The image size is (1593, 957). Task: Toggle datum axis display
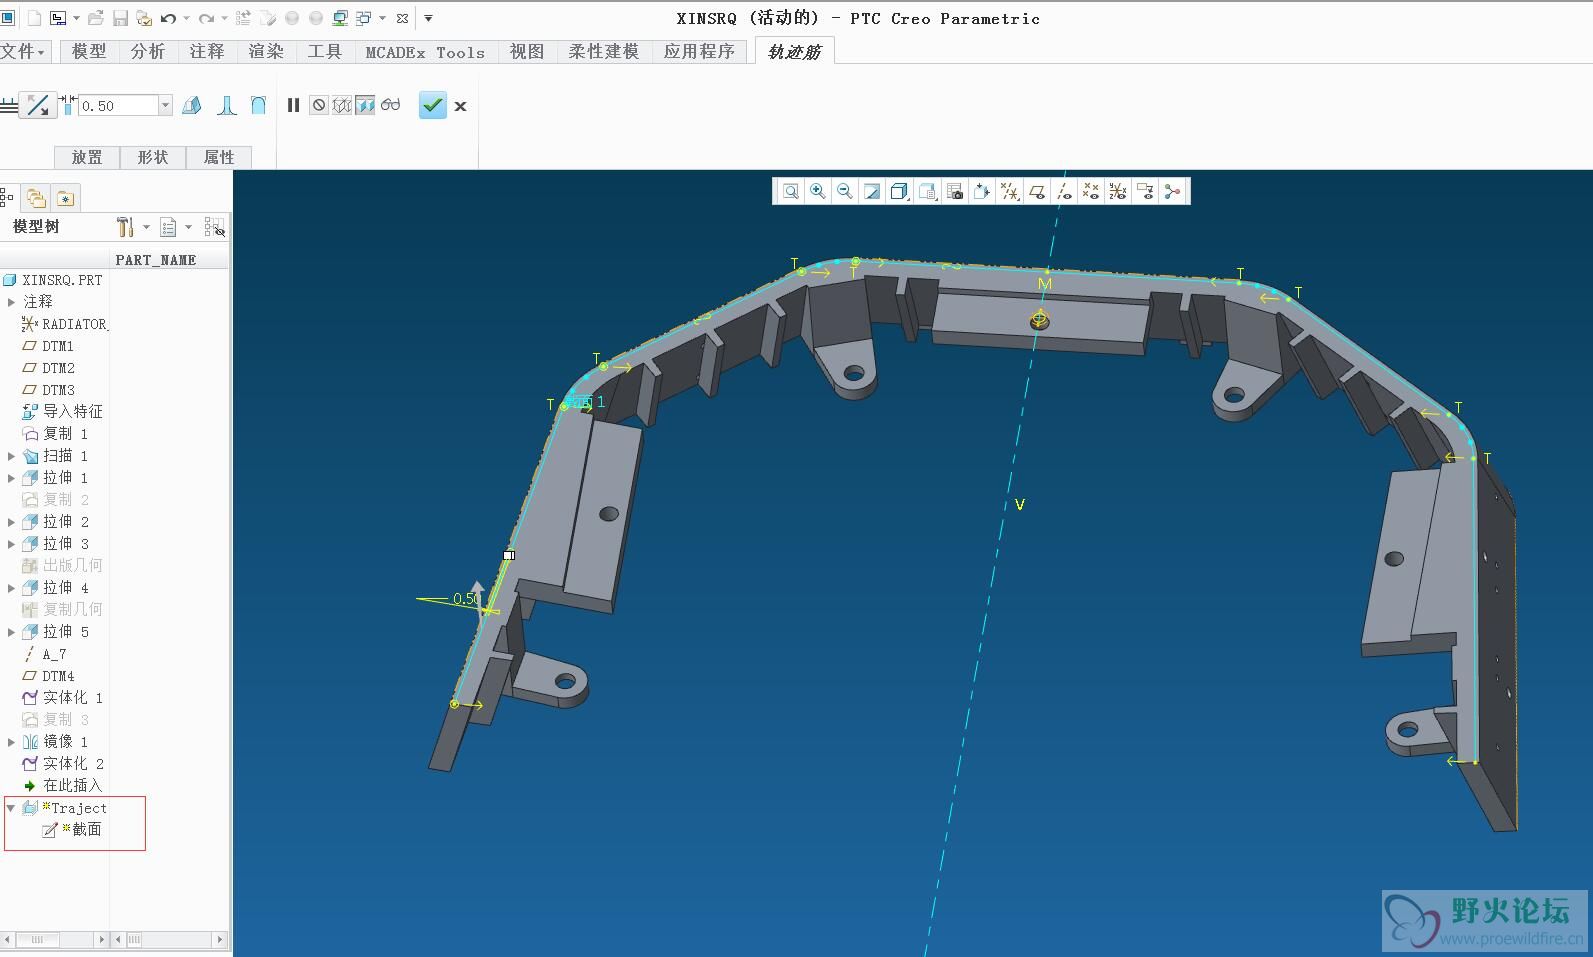pos(1064,191)
